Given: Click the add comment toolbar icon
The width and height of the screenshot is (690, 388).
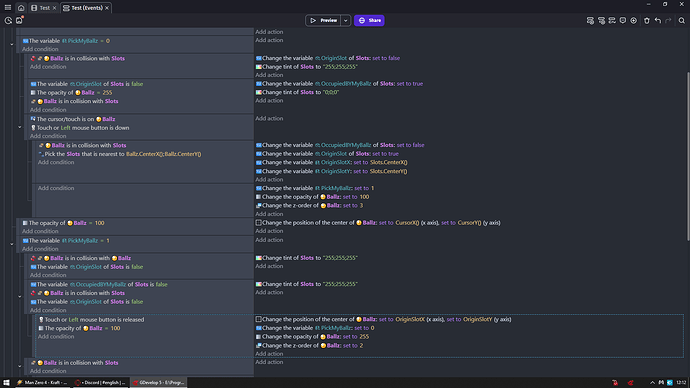Looking at the screenshot, I should (623, 21).
